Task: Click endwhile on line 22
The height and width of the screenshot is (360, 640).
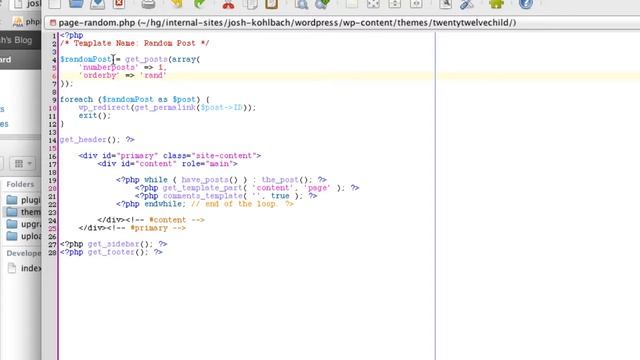Action: click(x=164, y=204)
